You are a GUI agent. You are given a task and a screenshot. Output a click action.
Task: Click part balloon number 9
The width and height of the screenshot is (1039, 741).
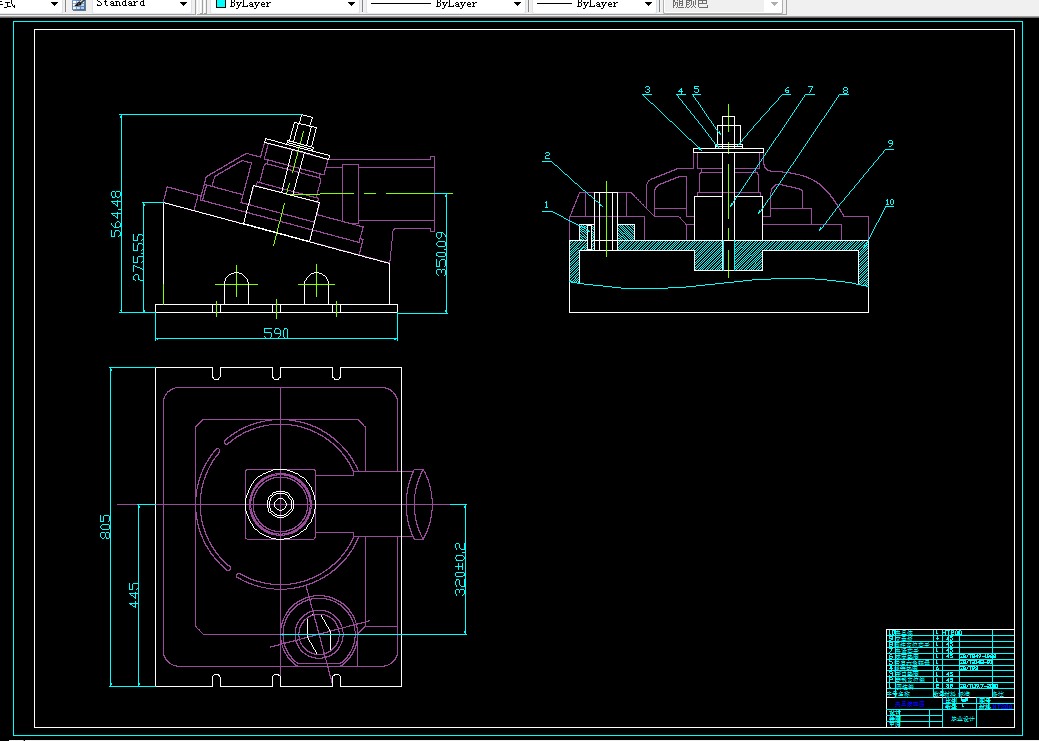pos(889,144)
